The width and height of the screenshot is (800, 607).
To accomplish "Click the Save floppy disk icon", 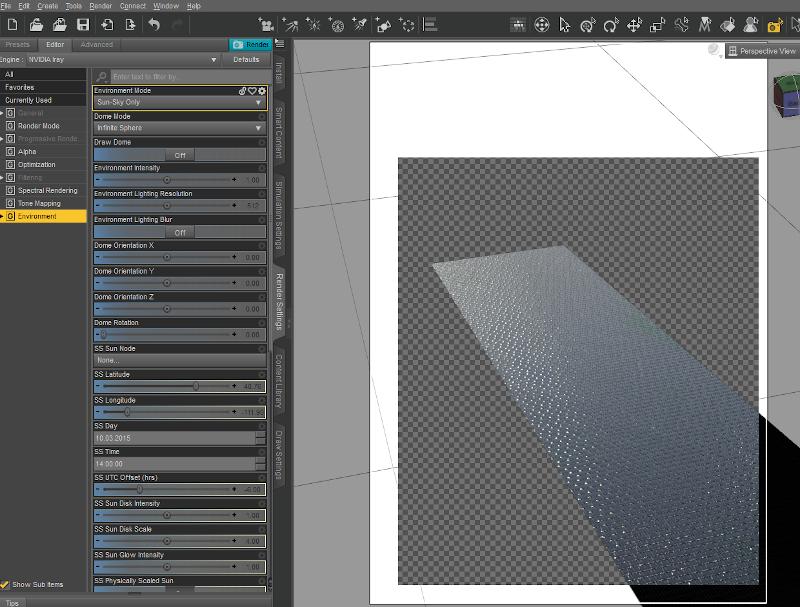I will 83,24.
